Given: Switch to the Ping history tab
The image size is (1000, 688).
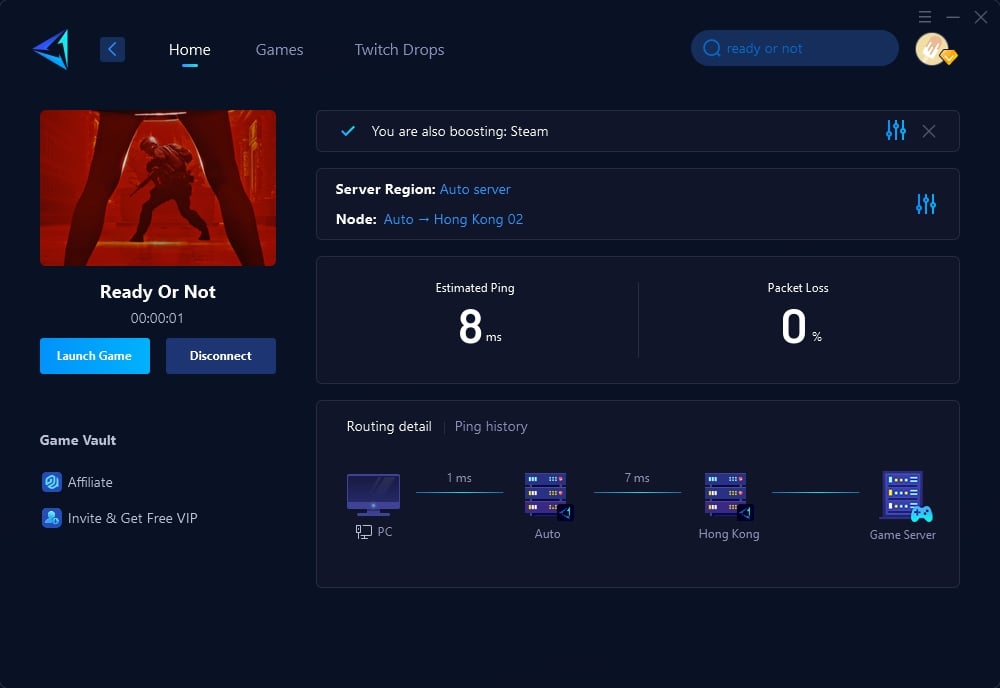Looking at the screenshot, I should (x=491, y=427).
